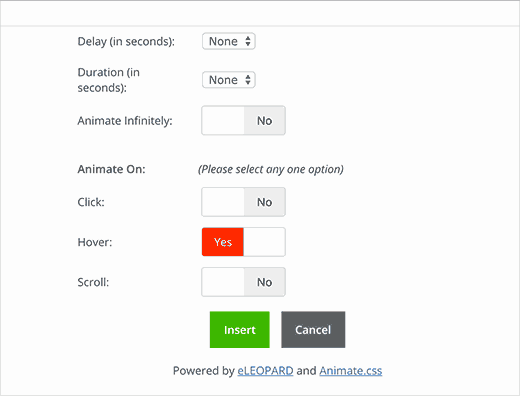Open the Delay (in seconds) dropdown
This screenshot has width=520, height=396.
tap(229, 41)
